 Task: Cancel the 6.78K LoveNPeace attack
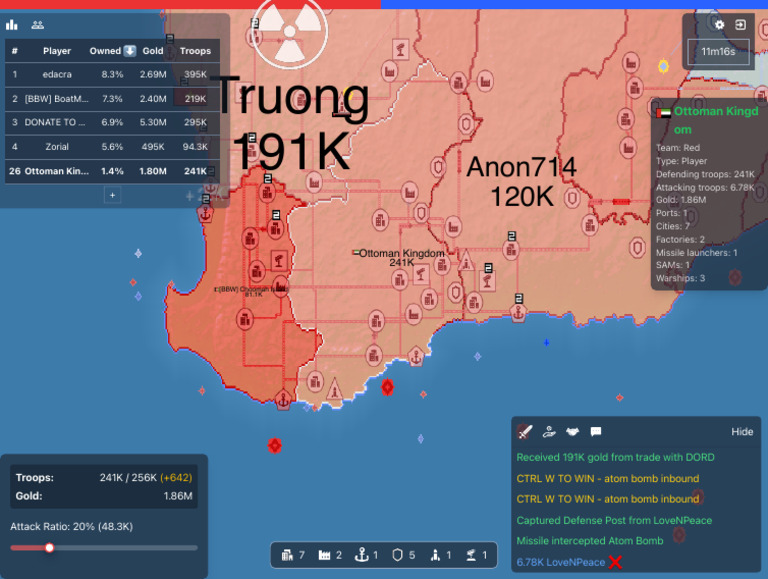point(616,562)
